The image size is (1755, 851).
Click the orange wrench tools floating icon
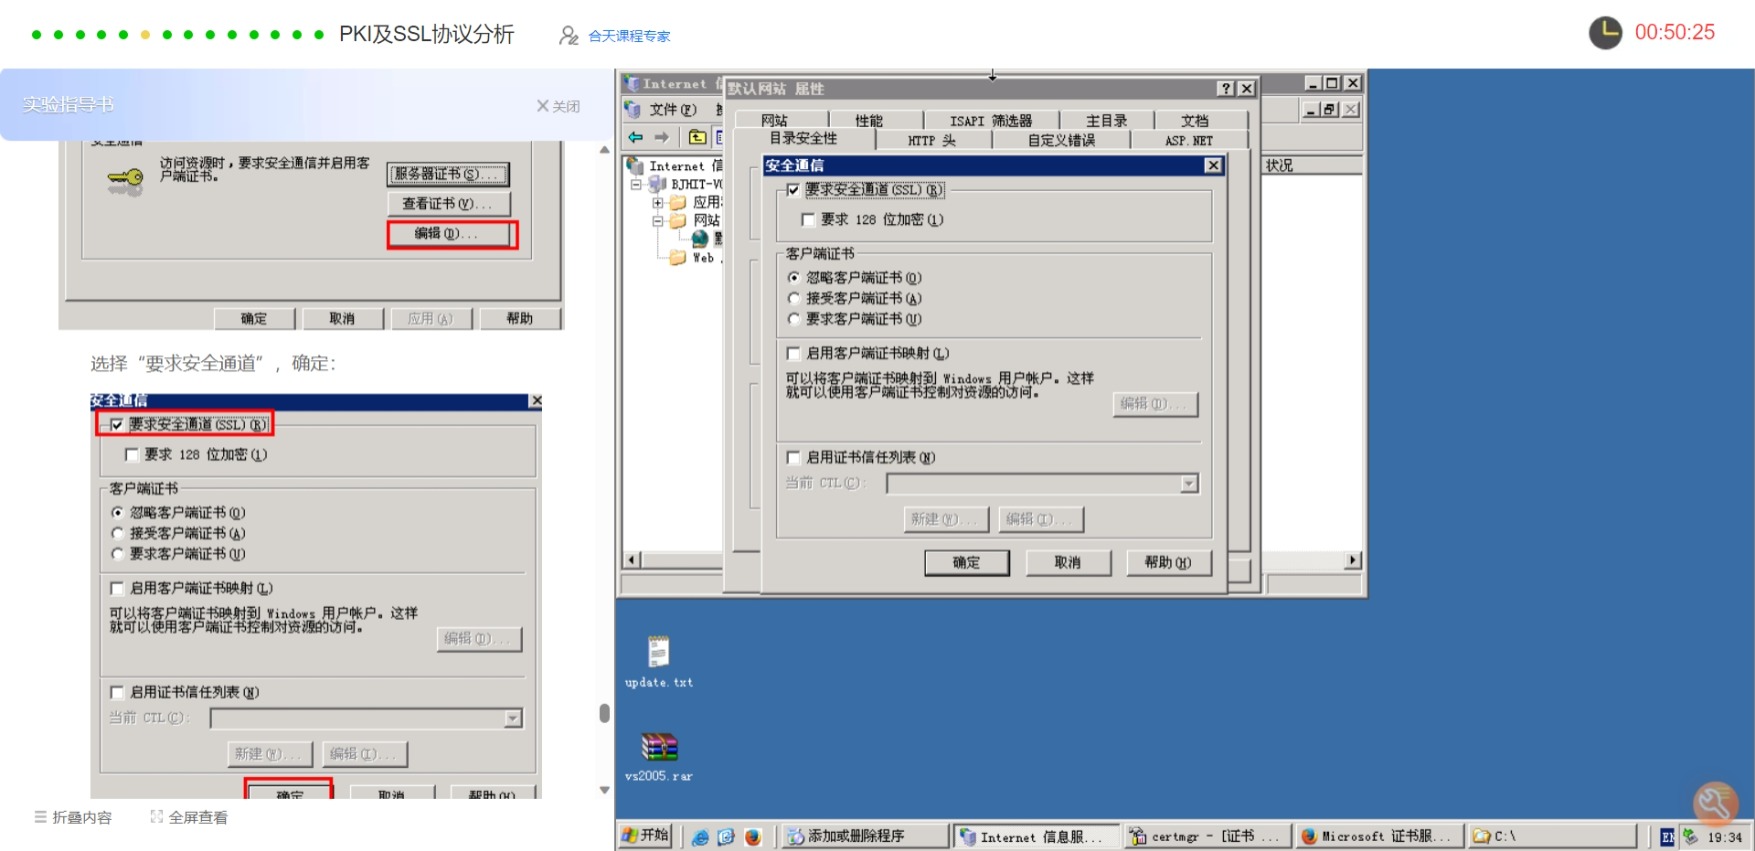pos(1715,803)
